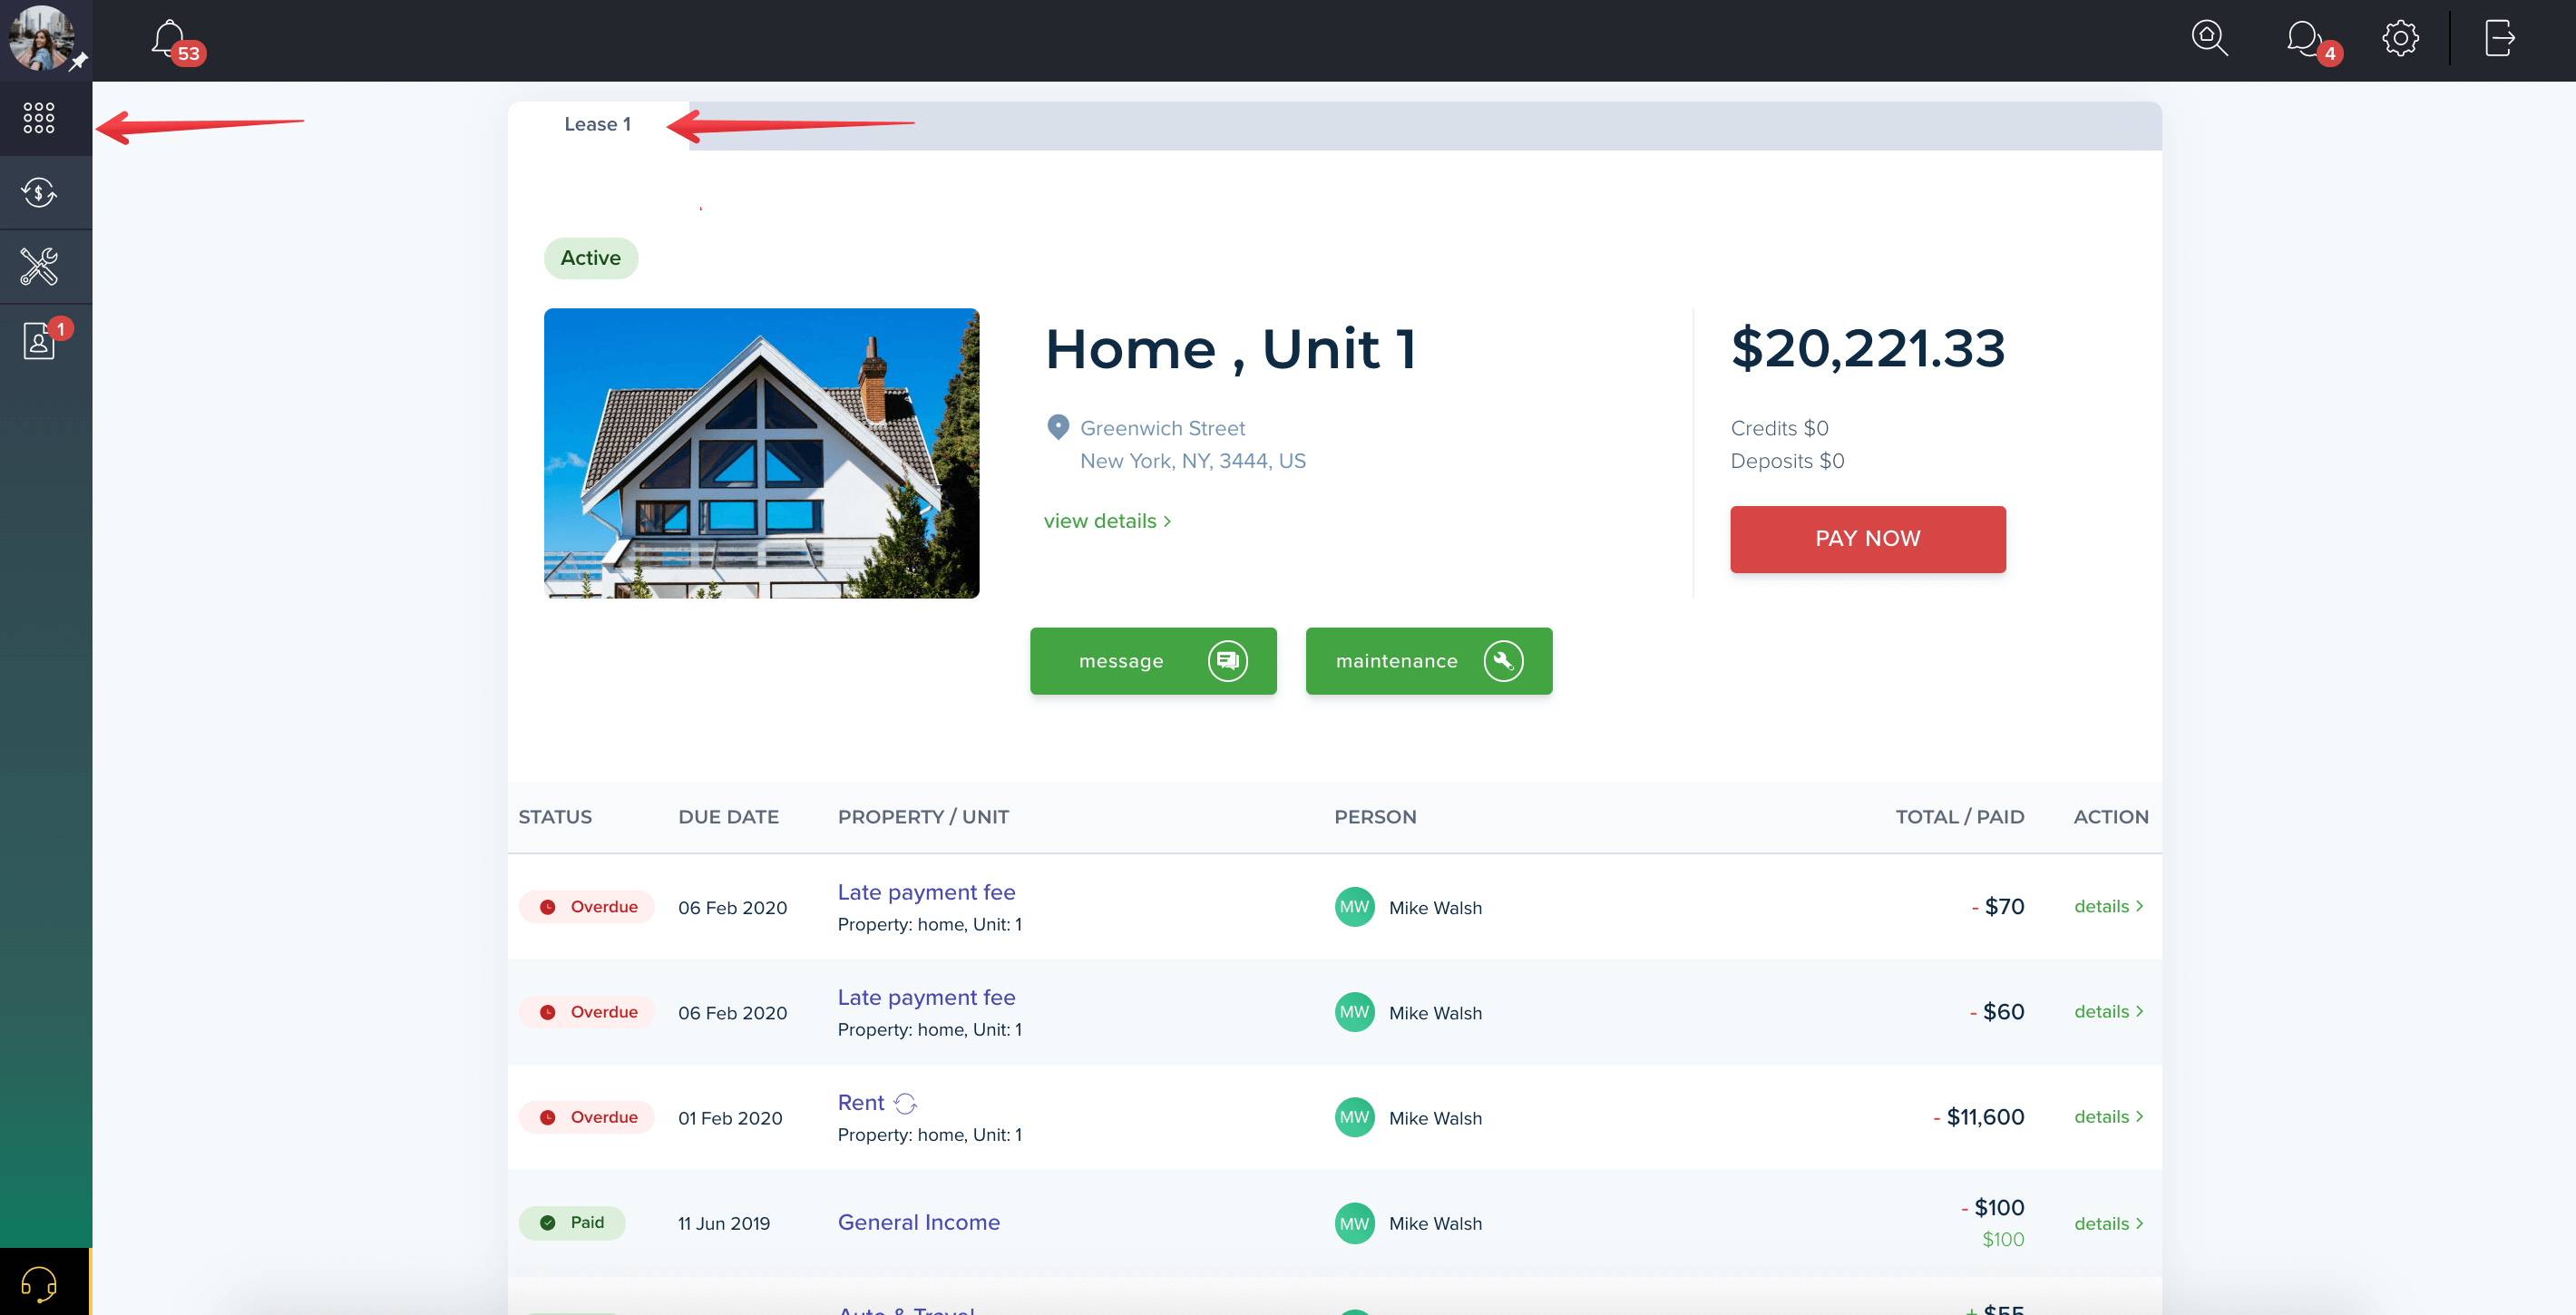Click the user profile avatar
Viewport: 2576px width, 1315px height.
tap(41, 38)
